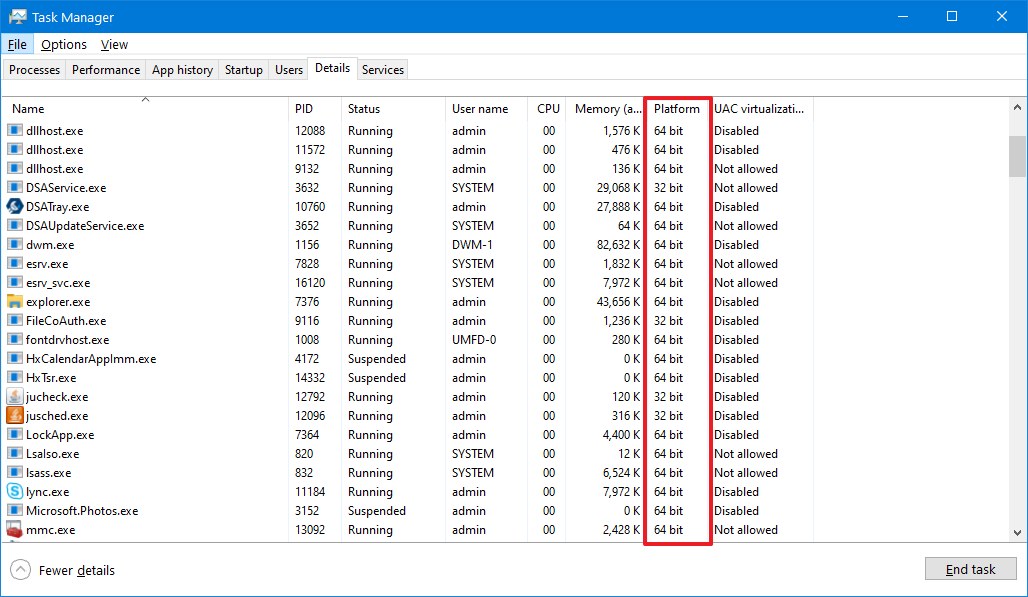Click the jucheck.exe Java icon
The height and width of the screenshot is (597, 1028).
point(15,397)
